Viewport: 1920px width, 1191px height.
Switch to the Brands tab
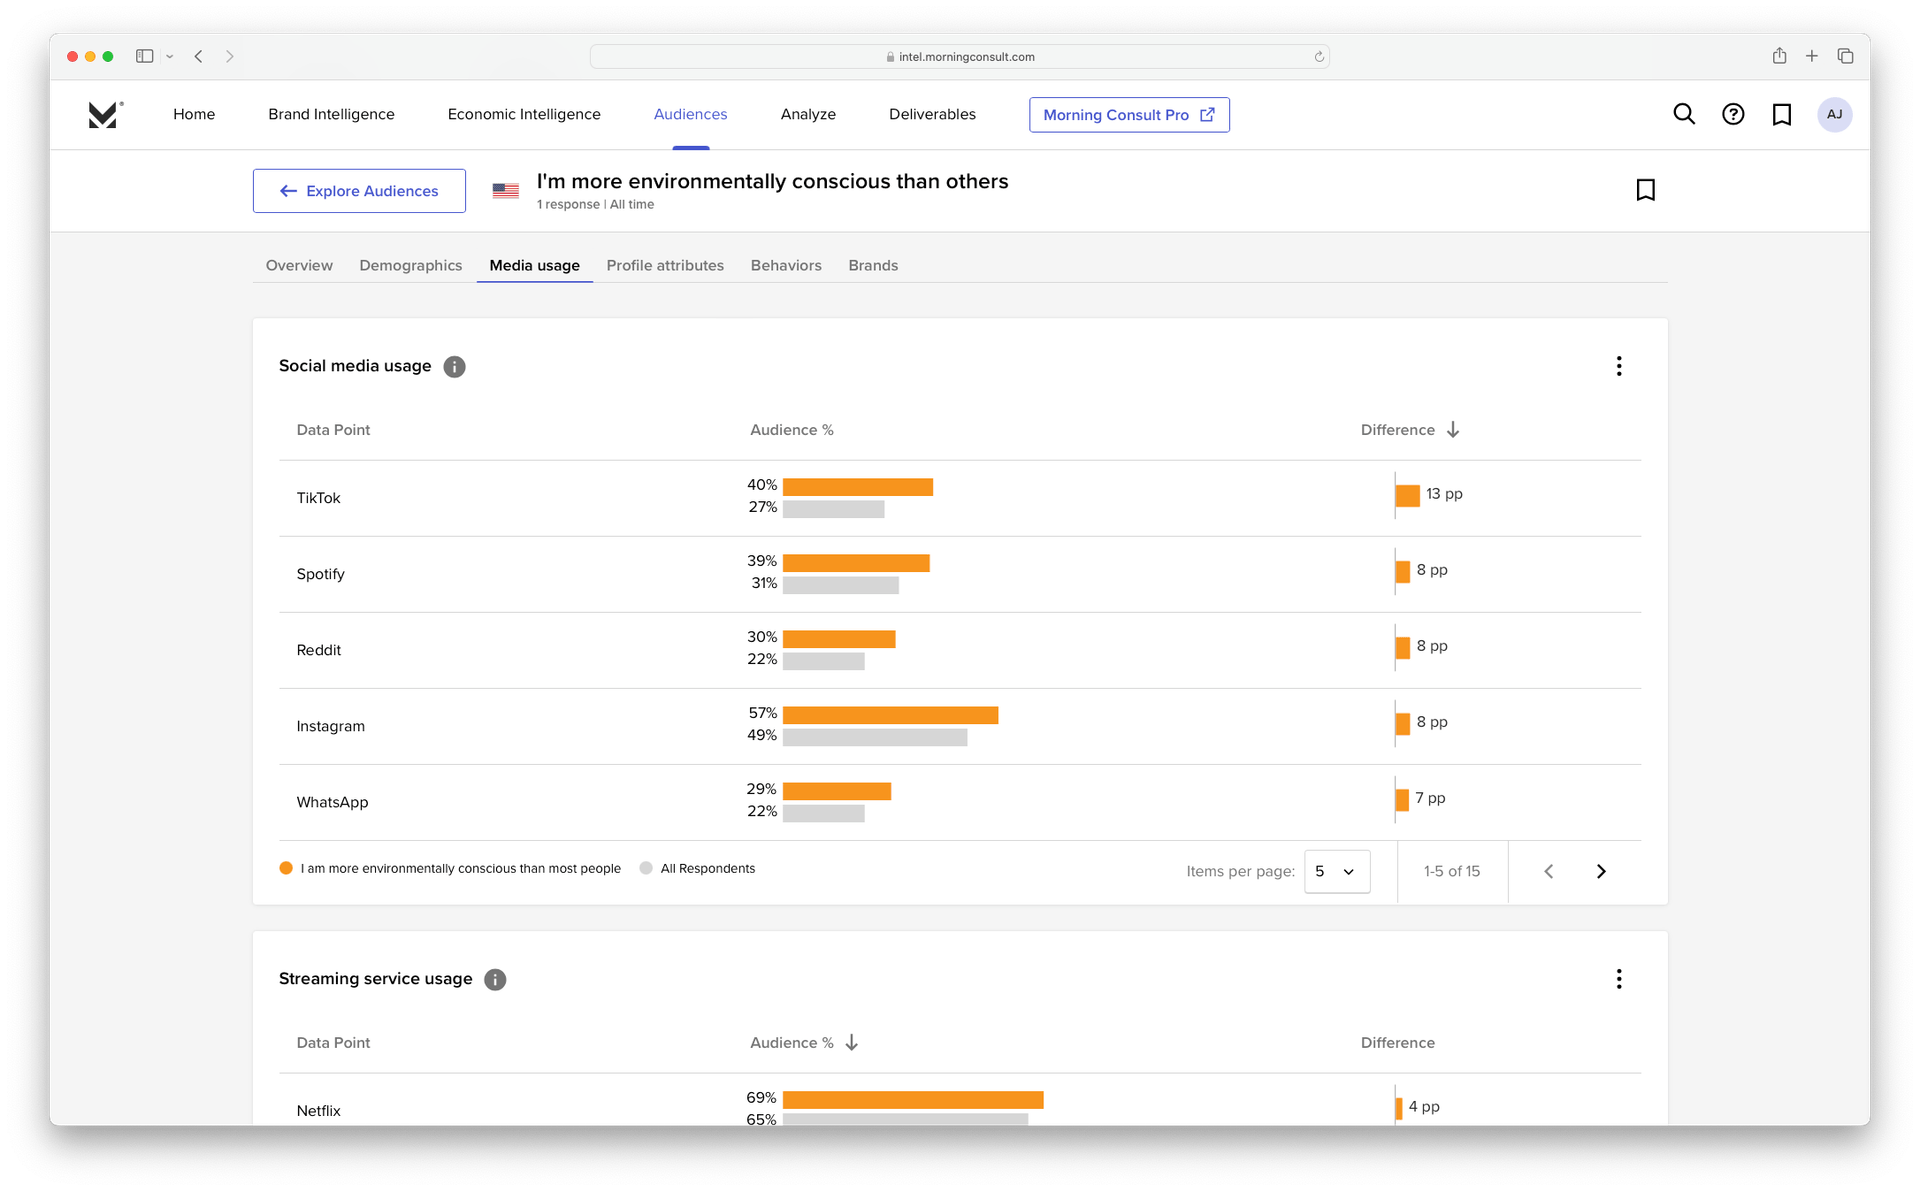coord(873,265)
